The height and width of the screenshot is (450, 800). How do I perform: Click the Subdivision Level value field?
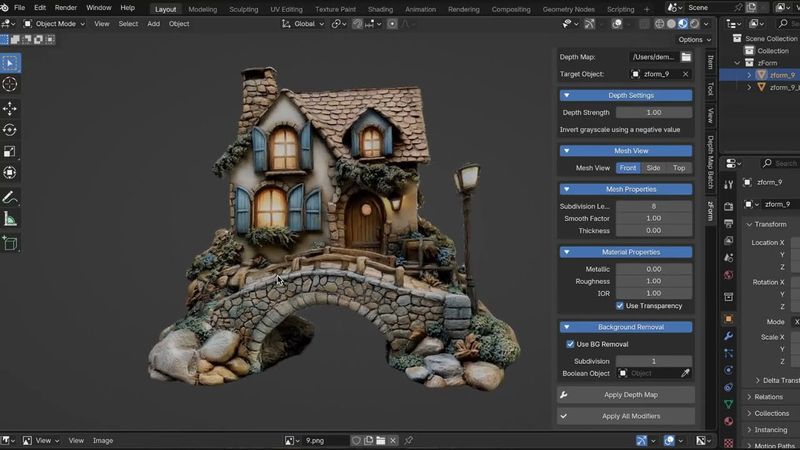click(654, 206)
